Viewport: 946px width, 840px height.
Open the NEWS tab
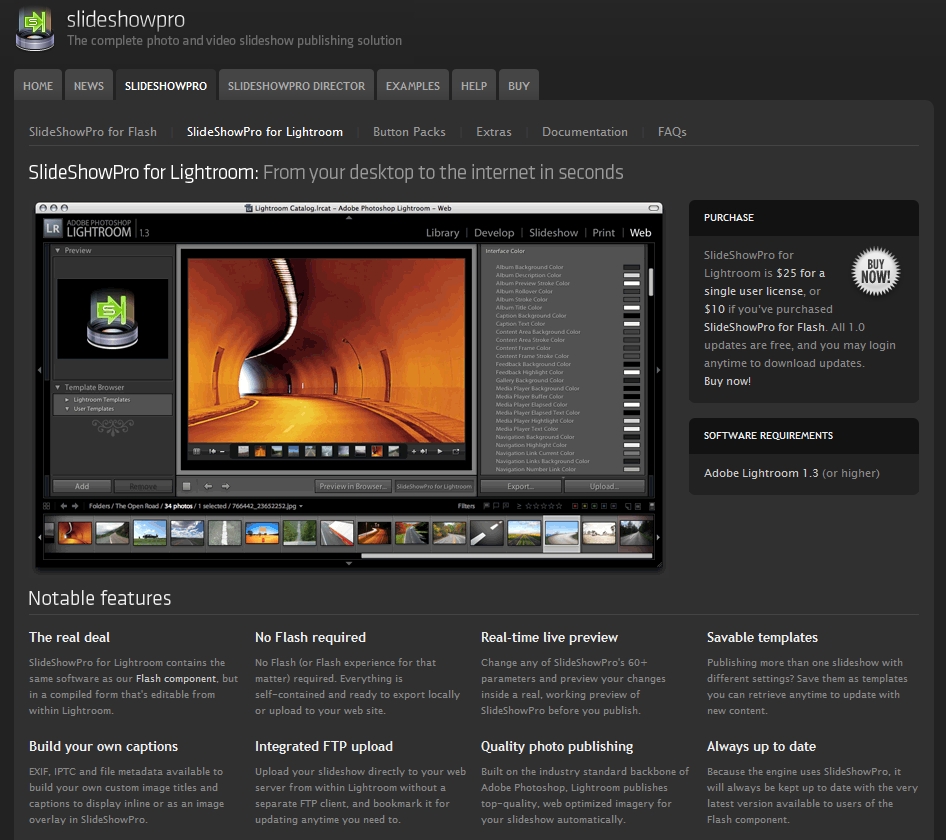(89, 86)
